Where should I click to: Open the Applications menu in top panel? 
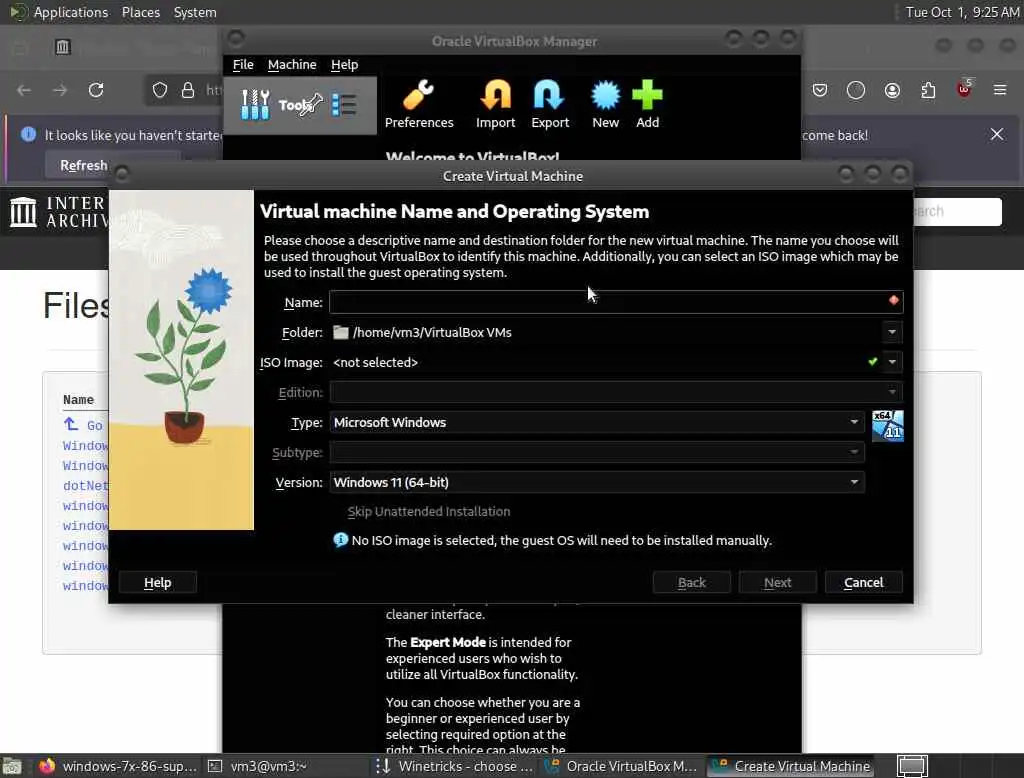71,12
